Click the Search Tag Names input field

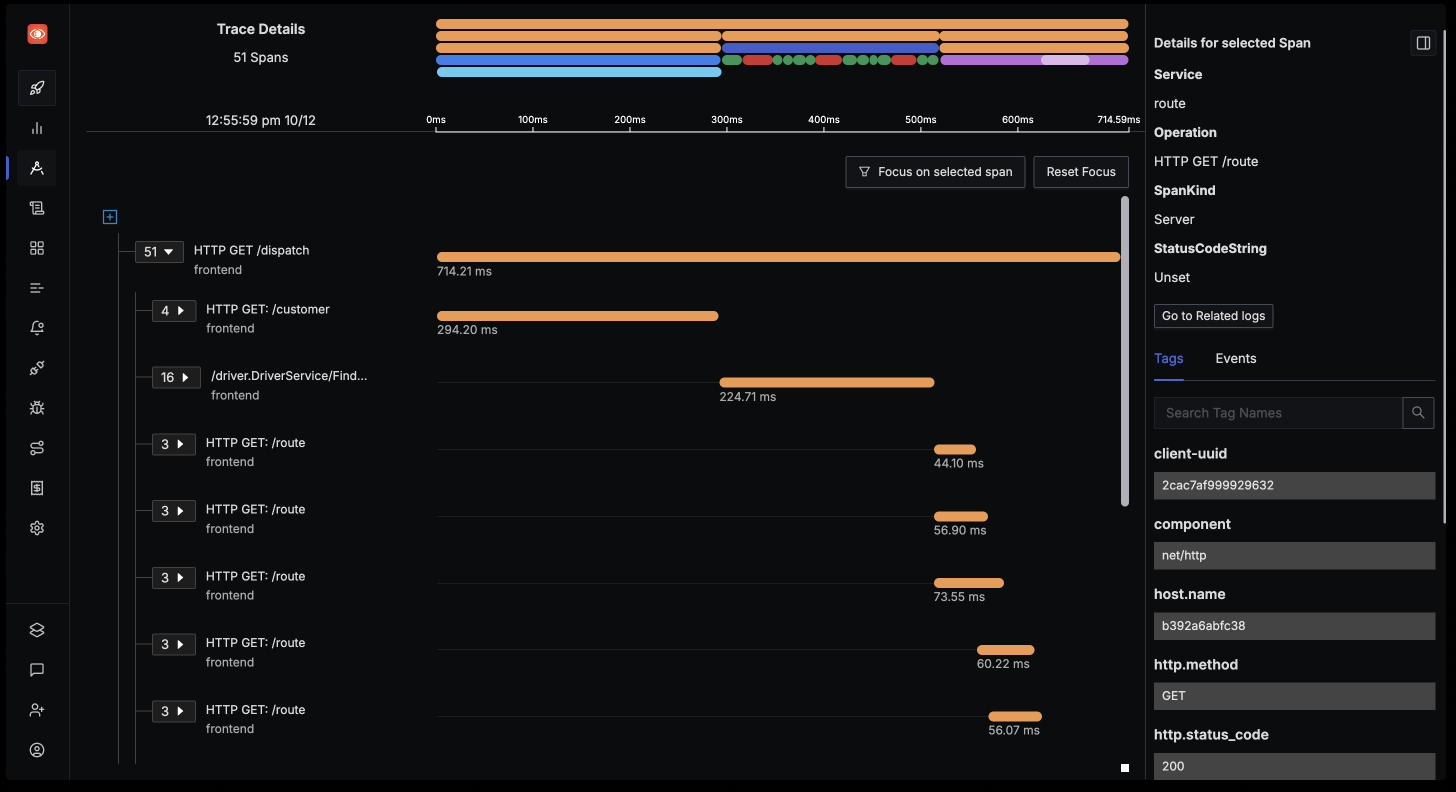click(x=1278, y=413)
